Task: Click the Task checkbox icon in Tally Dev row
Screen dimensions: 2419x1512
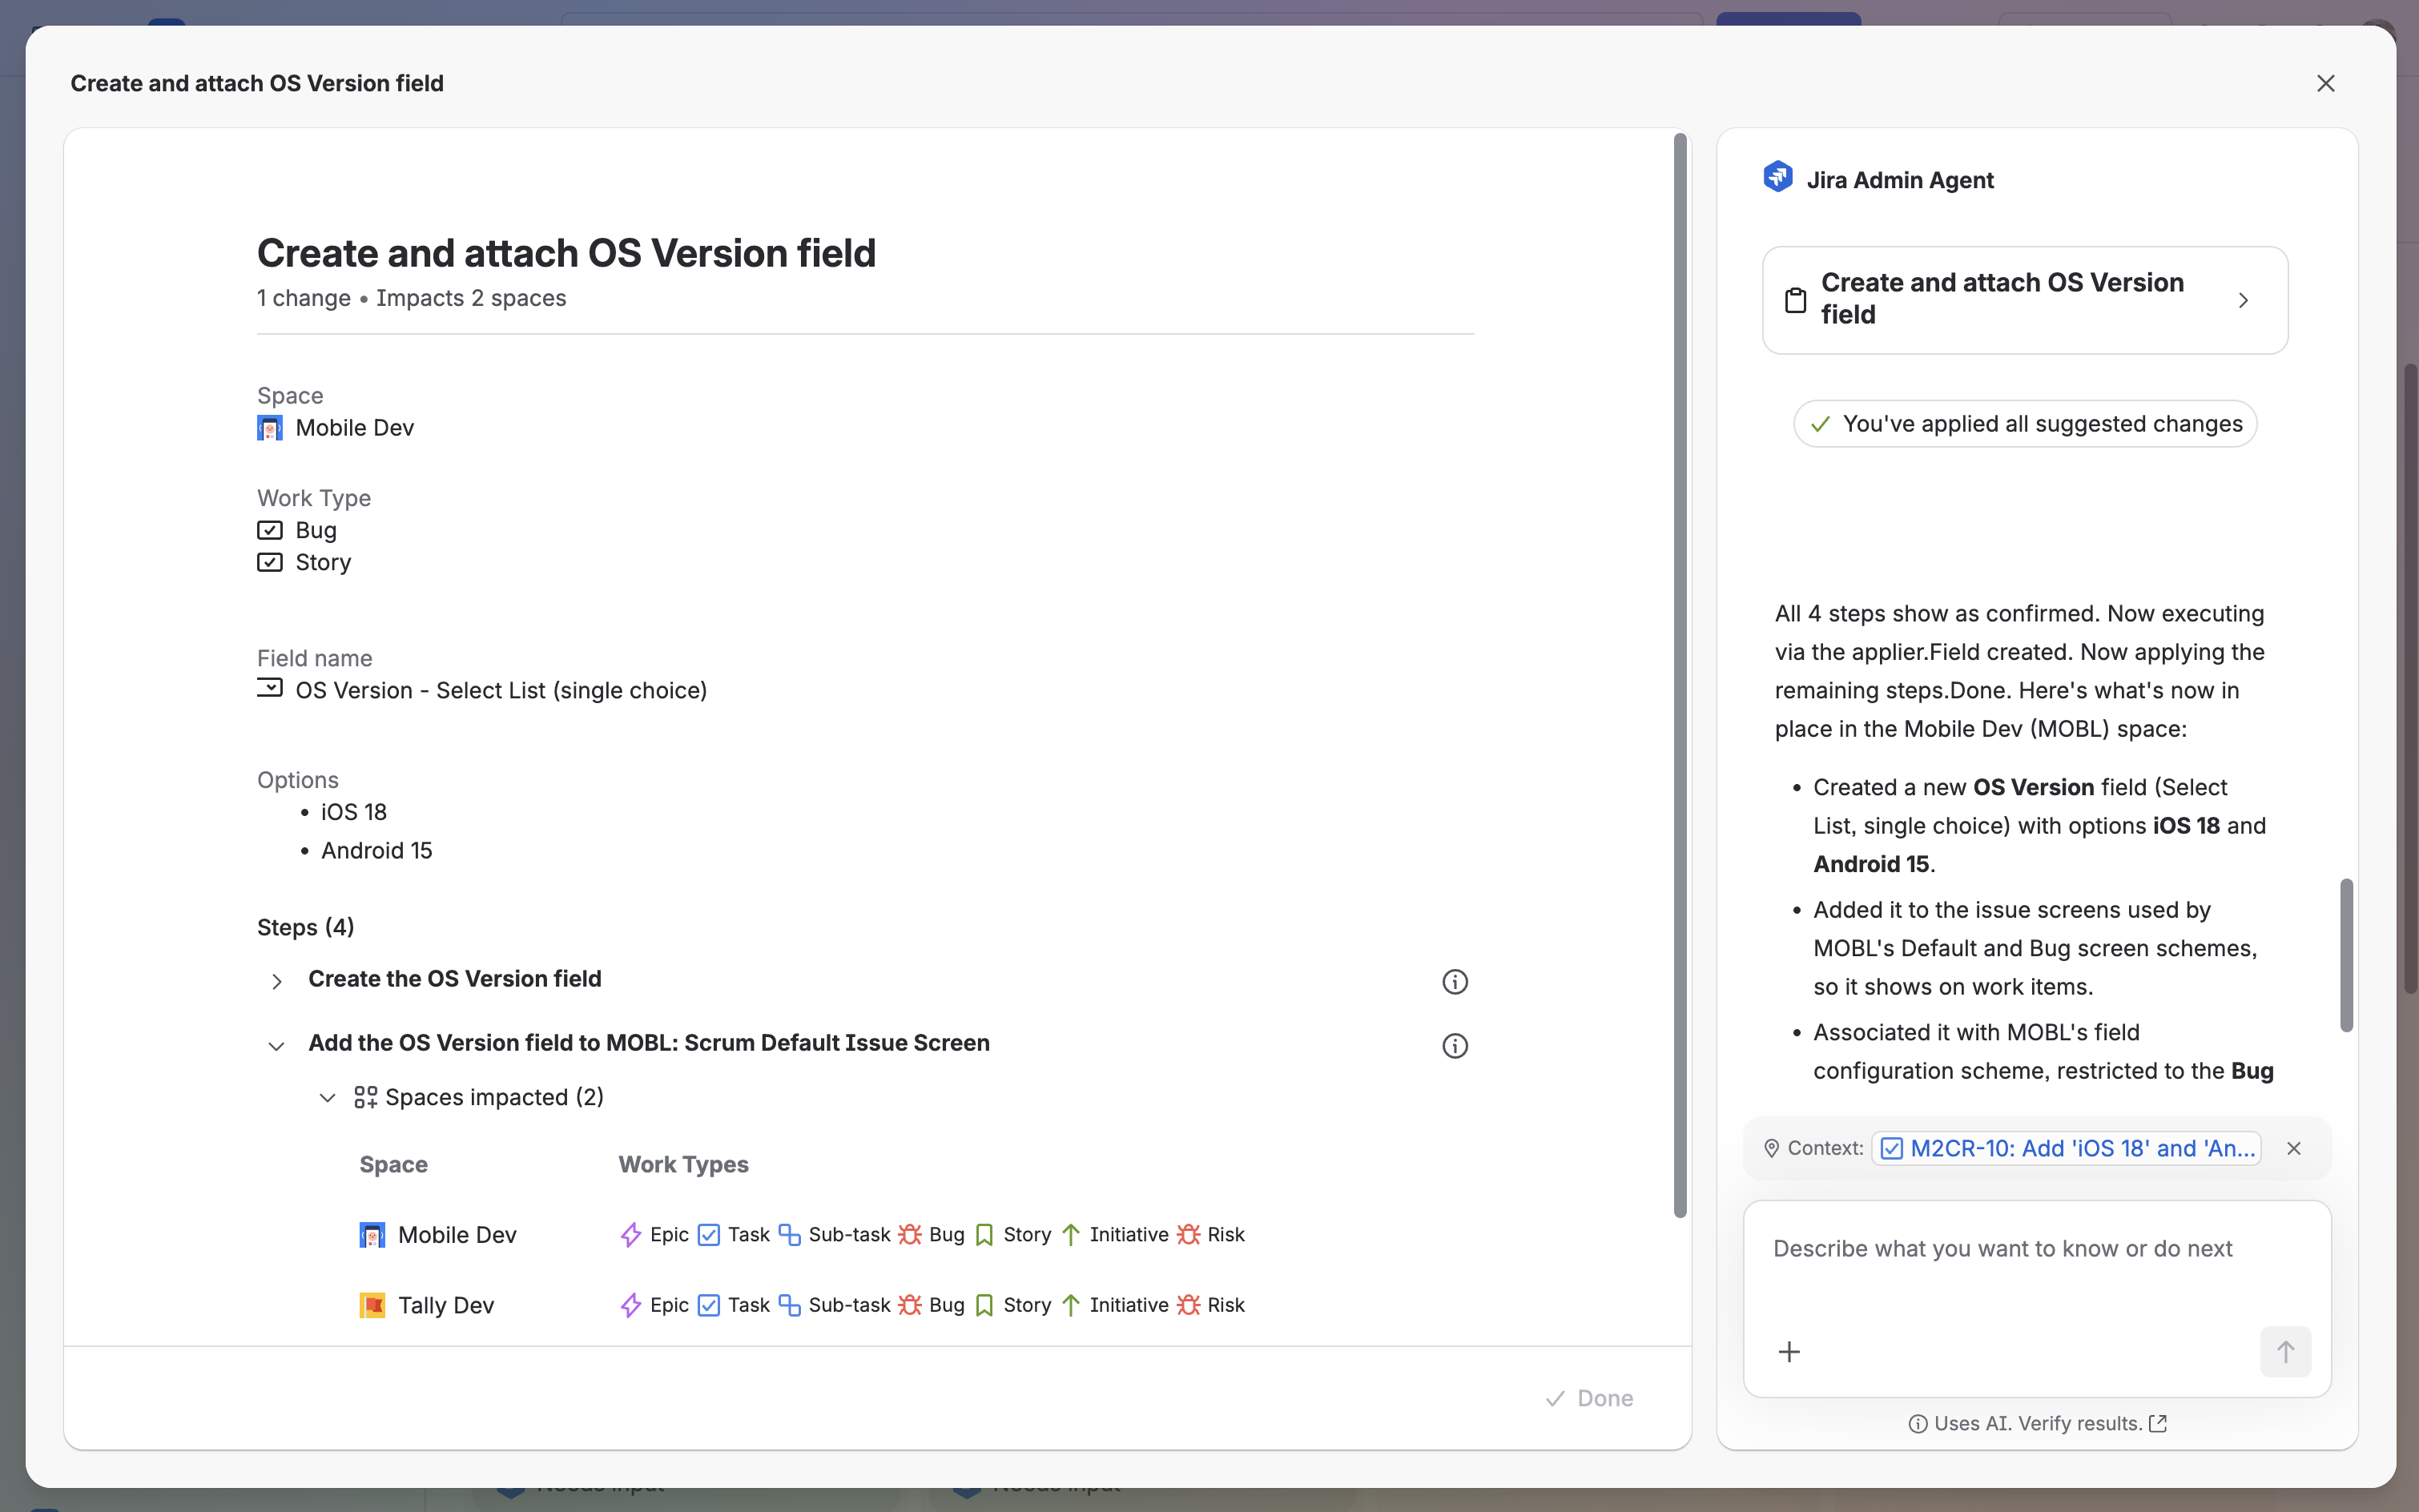Action: [x=708, y=1305]
